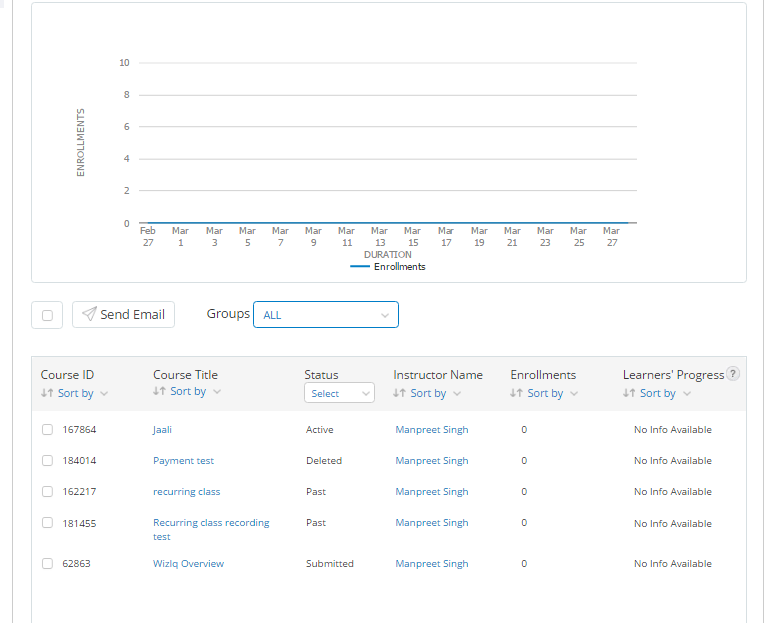Click the help icon beside Learners' Progress
This screenshot has height=623, width=769.
tap(732, 374)
